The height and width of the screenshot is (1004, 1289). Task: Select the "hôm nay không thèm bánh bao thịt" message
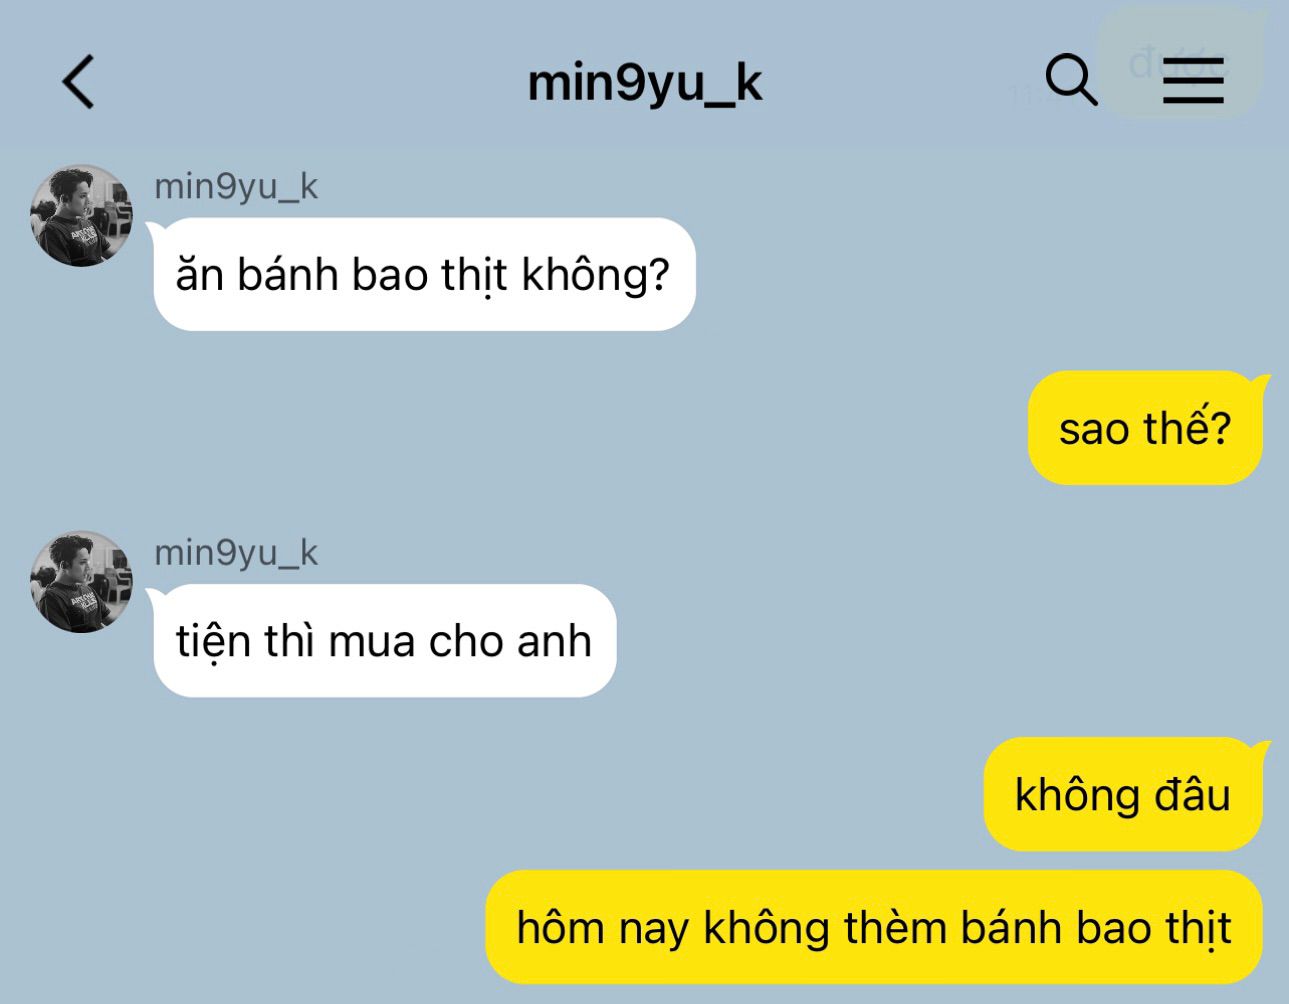pos(874,927)
